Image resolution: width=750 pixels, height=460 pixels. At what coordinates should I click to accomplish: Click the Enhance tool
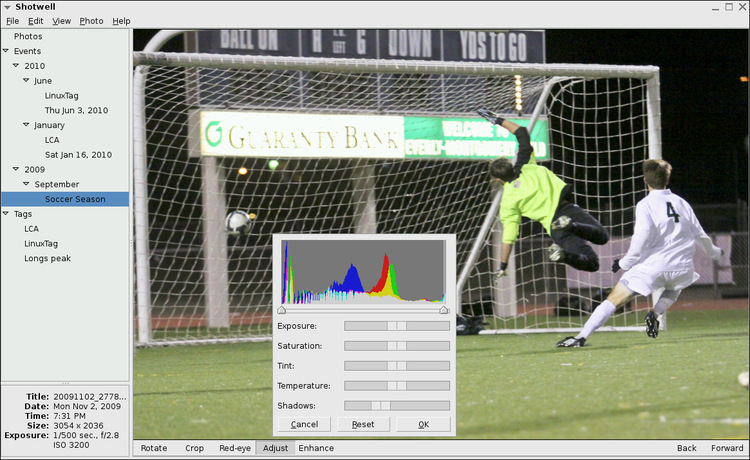(316, 448)
